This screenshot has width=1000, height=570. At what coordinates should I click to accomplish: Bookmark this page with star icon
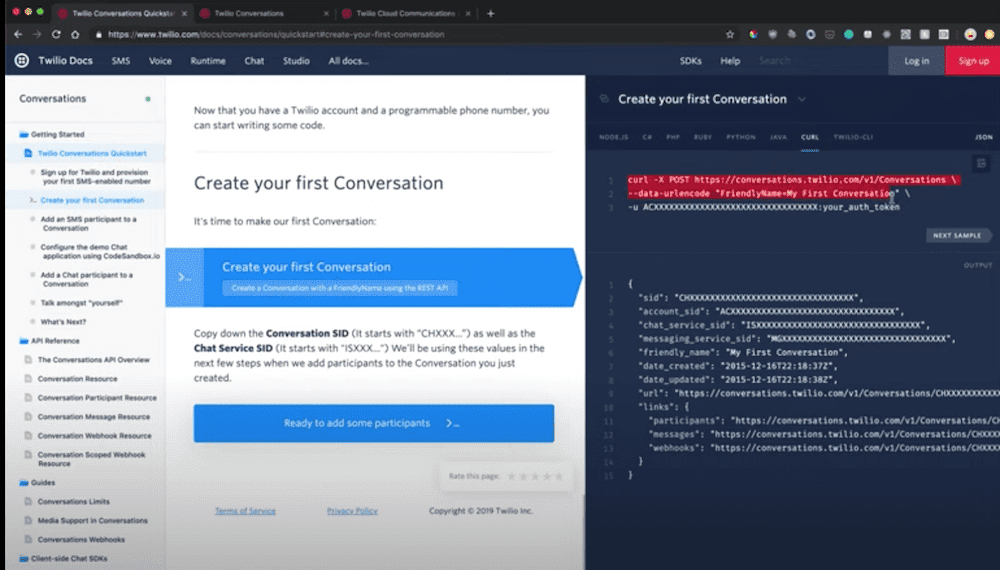(x=730, y=34)
